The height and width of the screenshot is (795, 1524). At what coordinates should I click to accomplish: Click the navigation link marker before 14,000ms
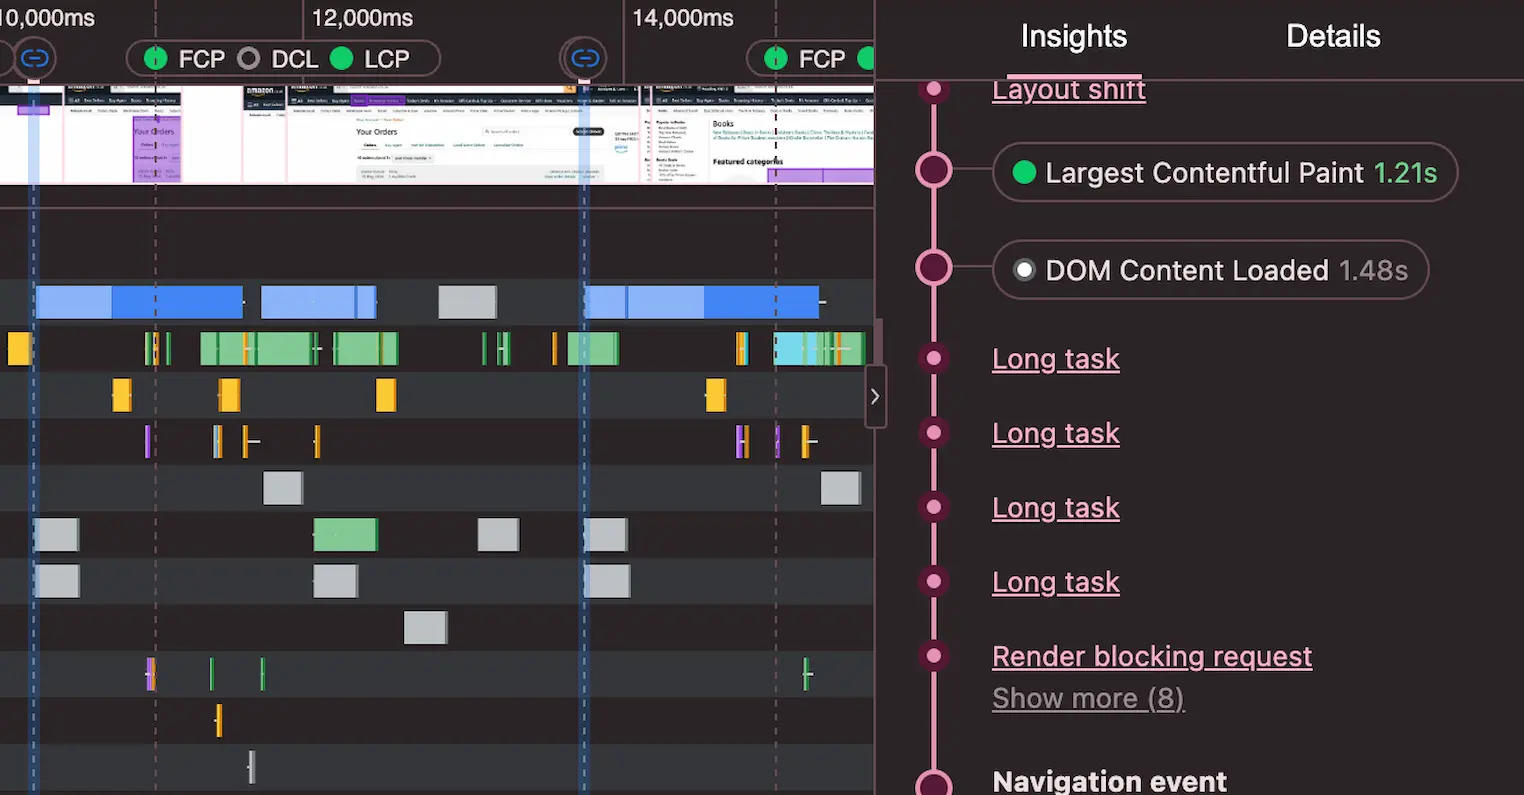click(x=585, y=58)
